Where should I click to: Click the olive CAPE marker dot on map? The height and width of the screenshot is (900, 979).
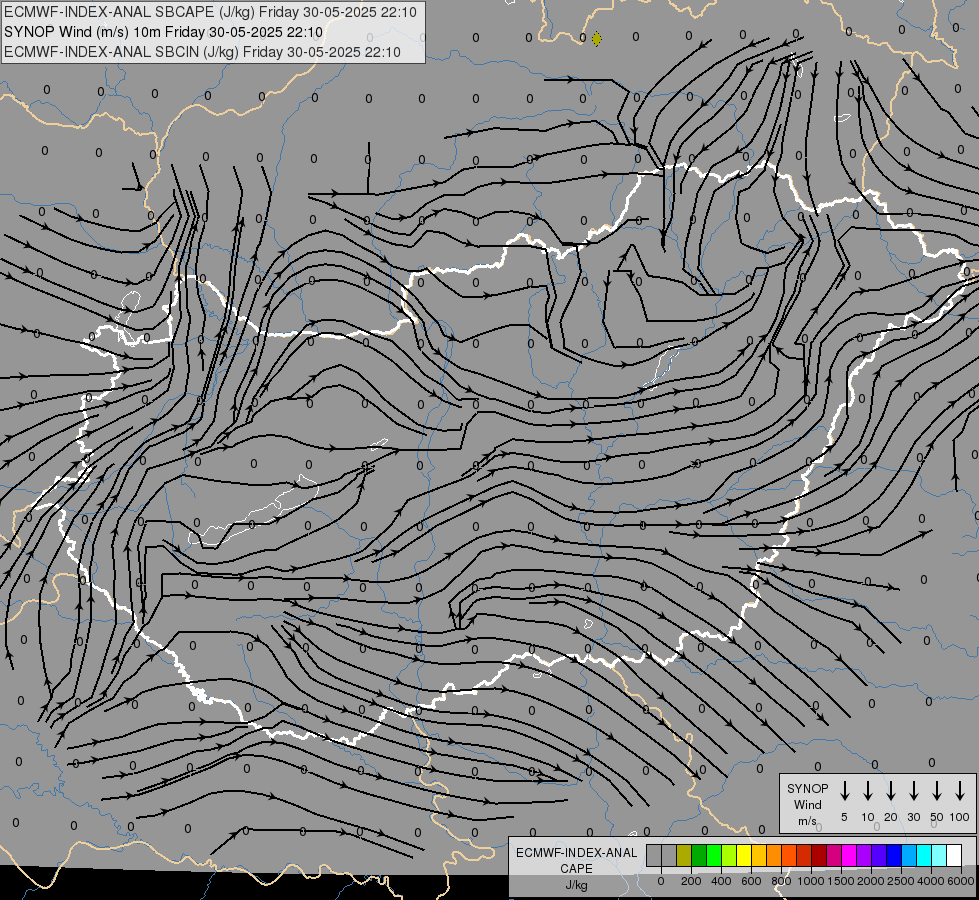(596, 39)
